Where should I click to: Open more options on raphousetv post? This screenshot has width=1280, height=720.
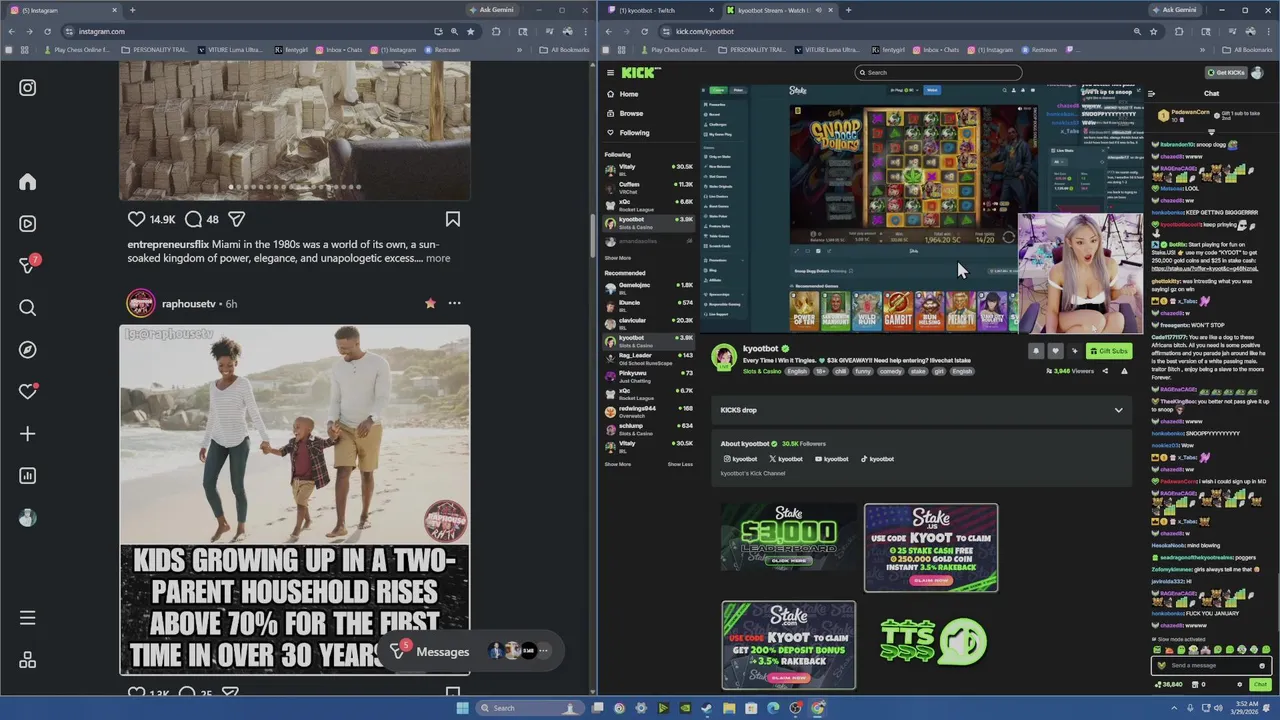(x=454, y=303)
